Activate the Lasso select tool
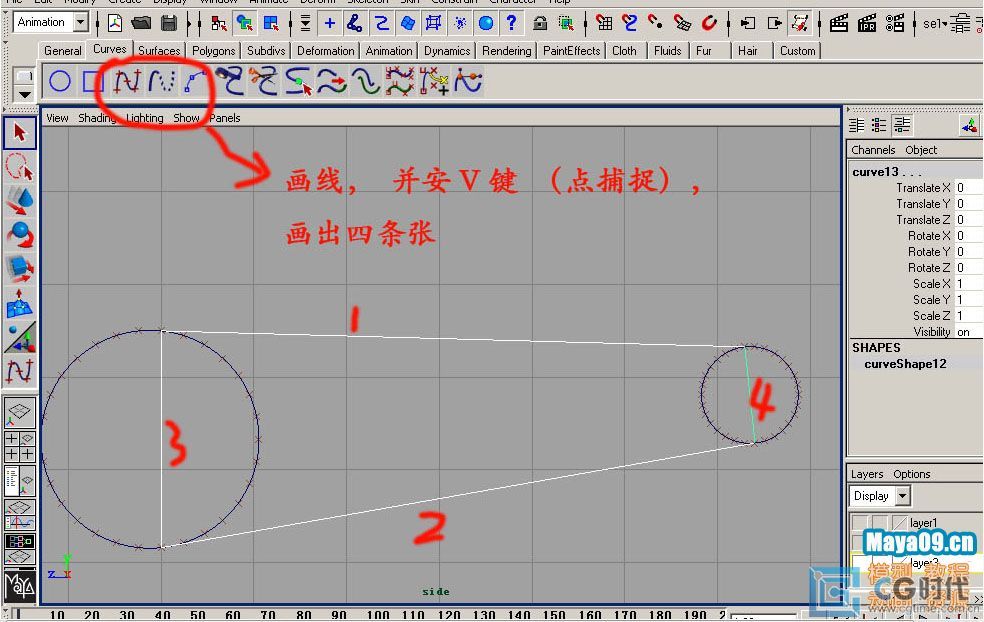984x622 pixels. (19, 167)
